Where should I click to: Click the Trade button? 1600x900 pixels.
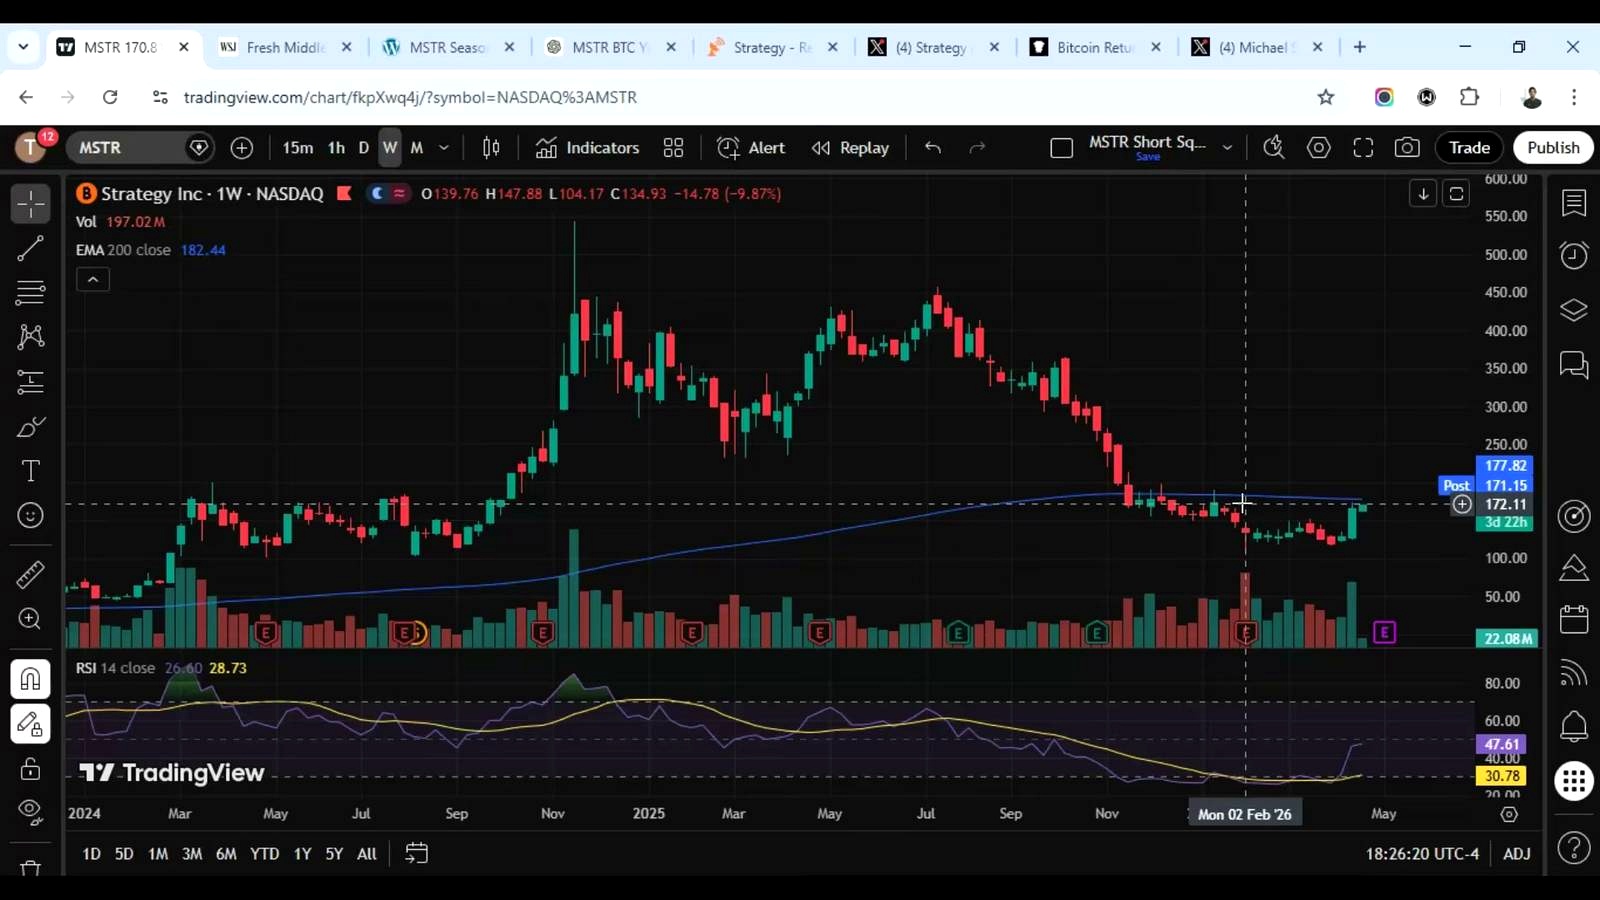(x=1470, y=148)
